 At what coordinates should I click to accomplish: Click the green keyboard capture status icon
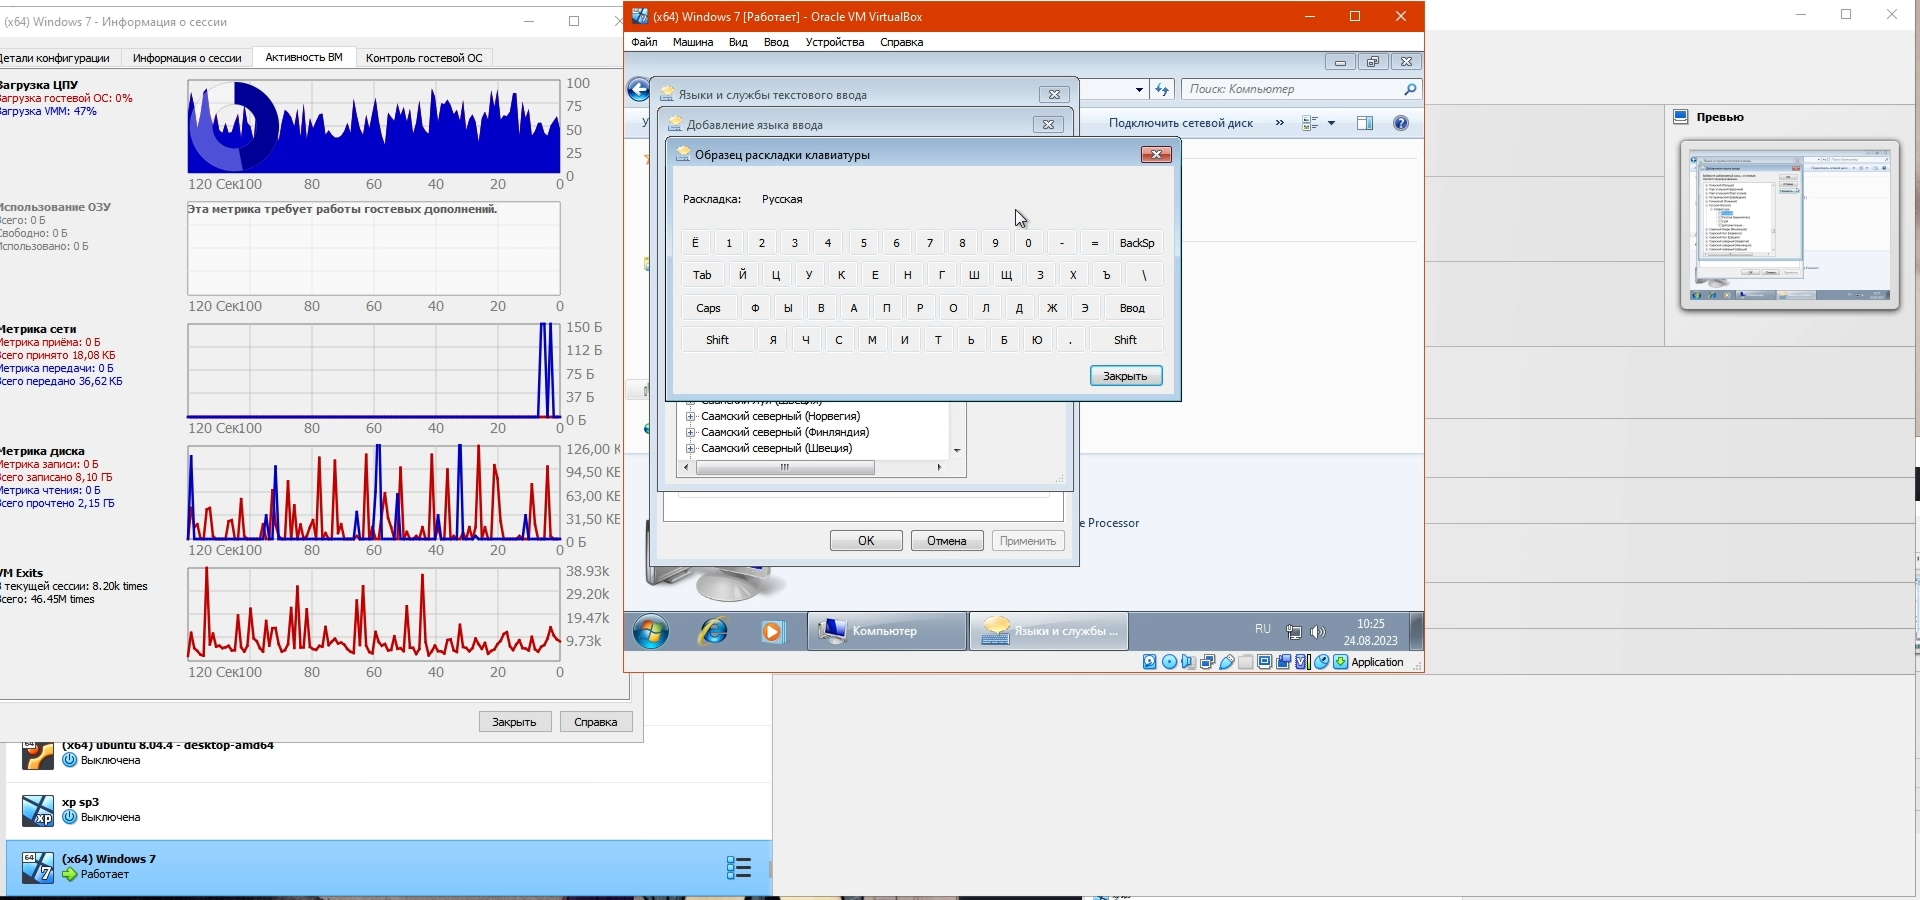(x=1340, y=662)
